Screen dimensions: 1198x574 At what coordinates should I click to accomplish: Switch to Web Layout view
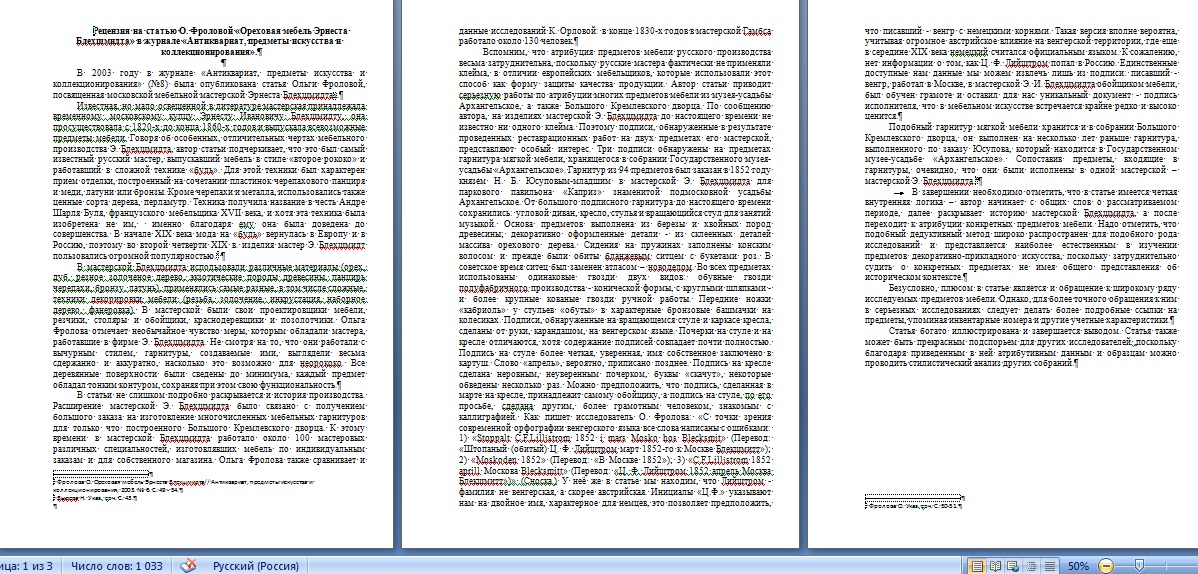[1012, 566]
